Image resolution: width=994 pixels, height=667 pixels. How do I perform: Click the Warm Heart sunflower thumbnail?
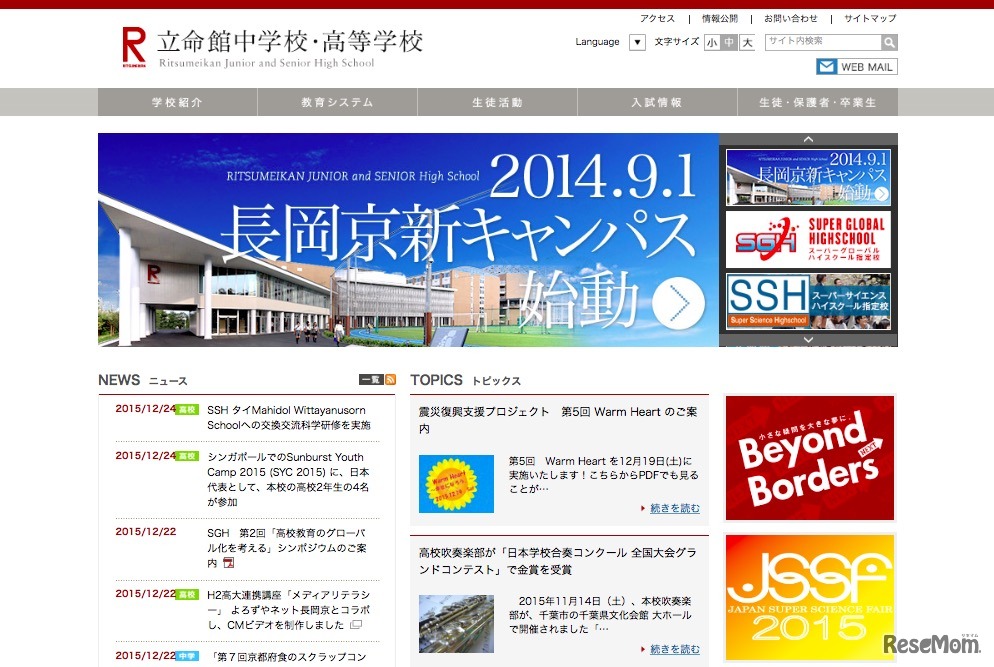(456, 484)
